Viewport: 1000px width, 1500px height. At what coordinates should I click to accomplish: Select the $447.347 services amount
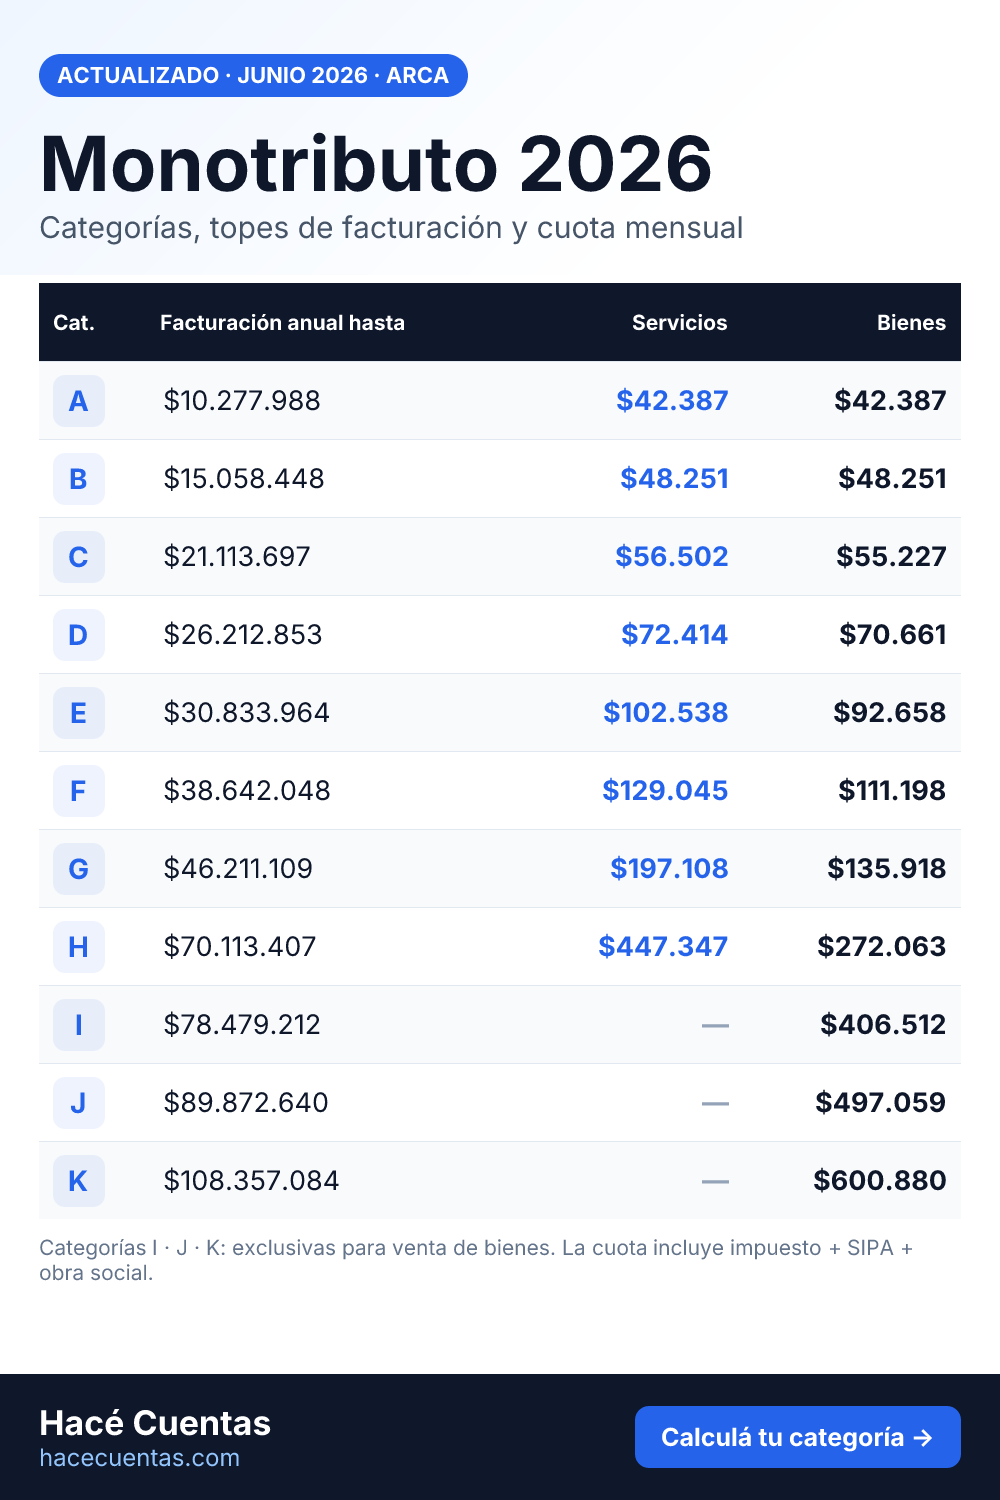pos(663,946)
